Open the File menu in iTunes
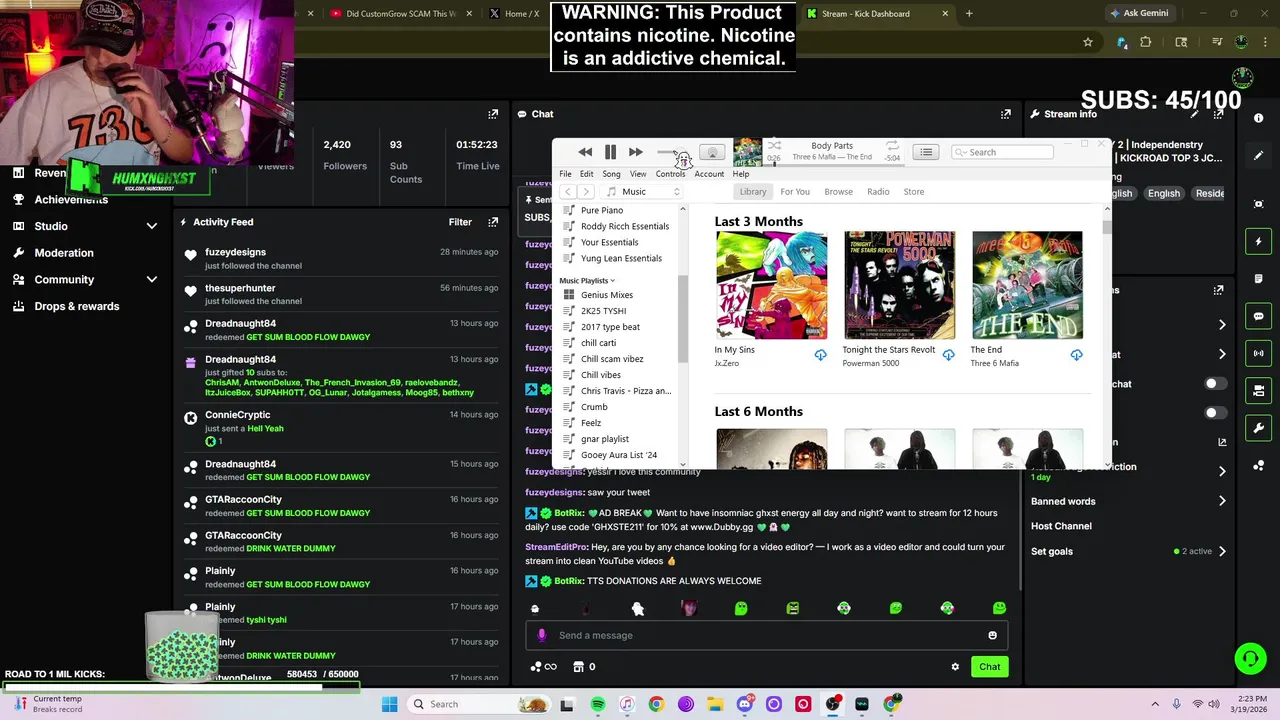Viewport: 1280px width, 720px height. click(x=565, y=174)
